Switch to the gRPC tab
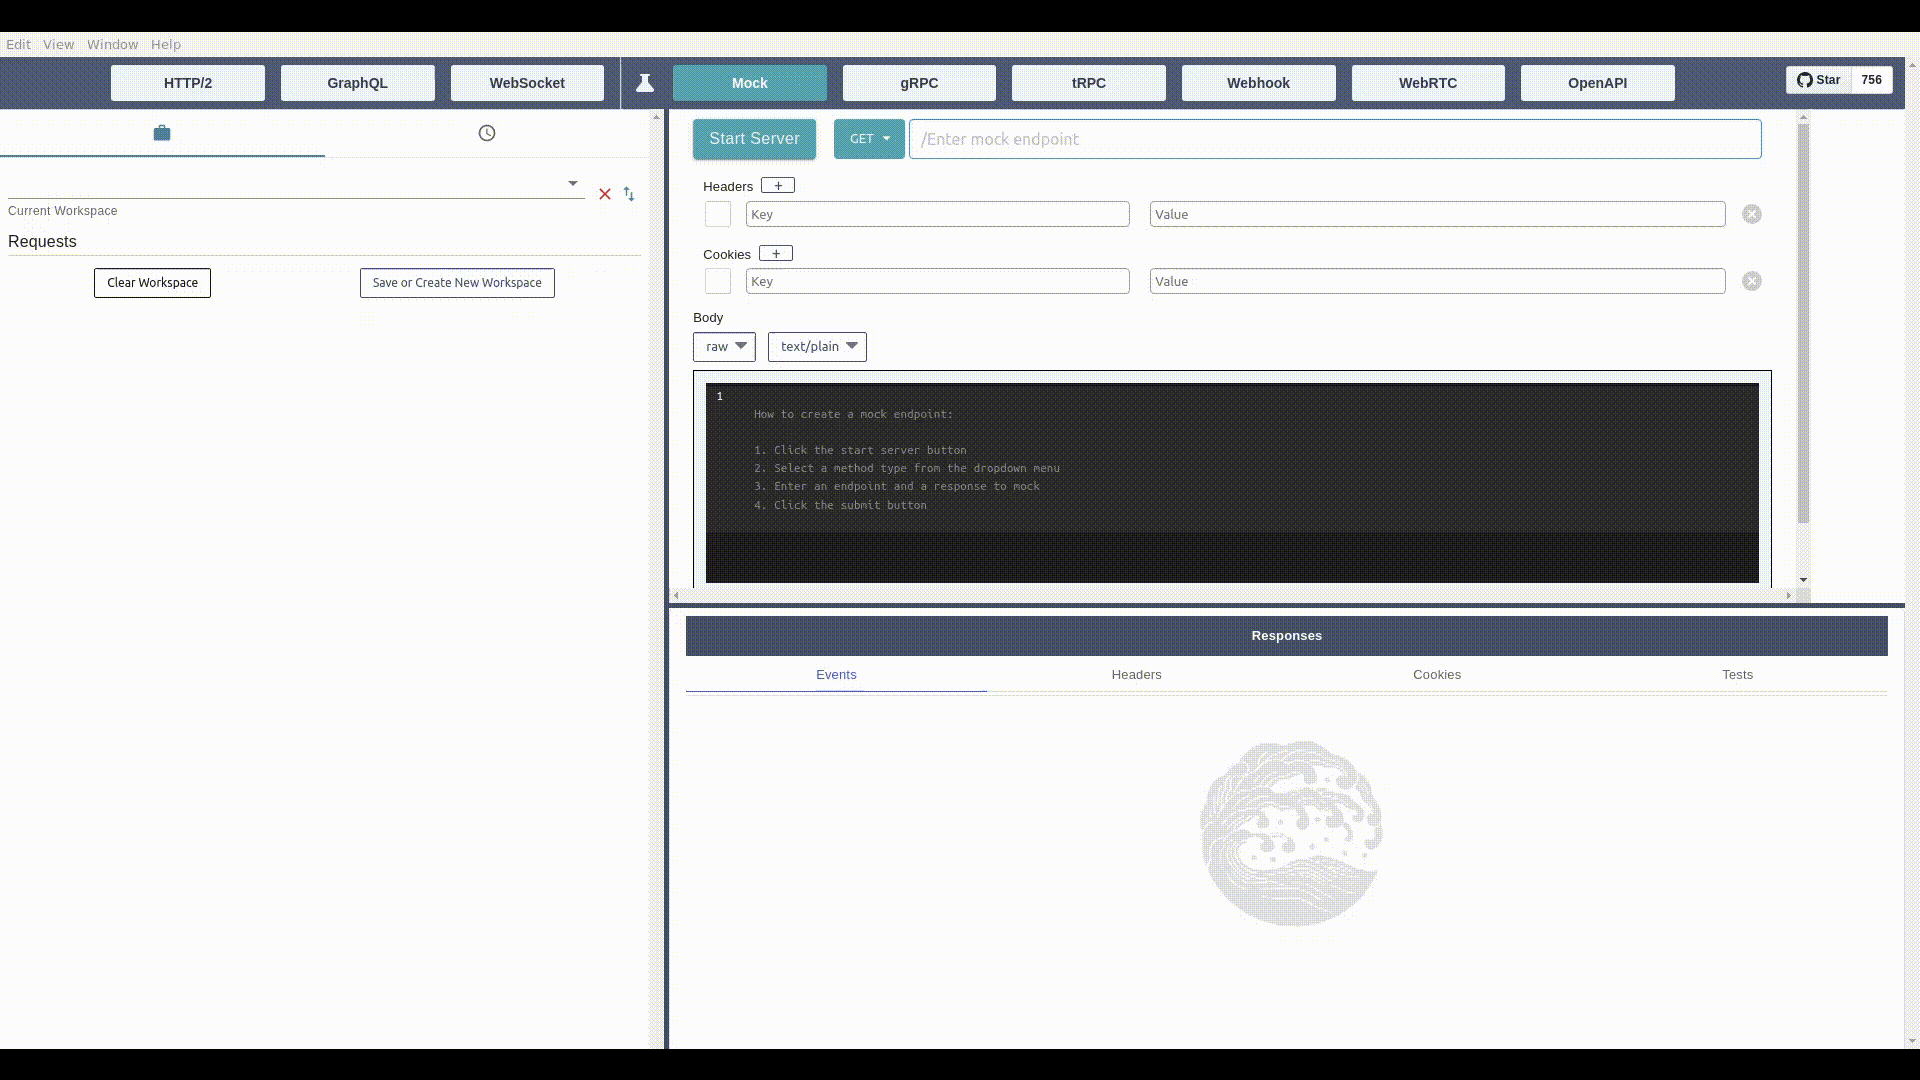The image size is (1920, 1080). 919,83
